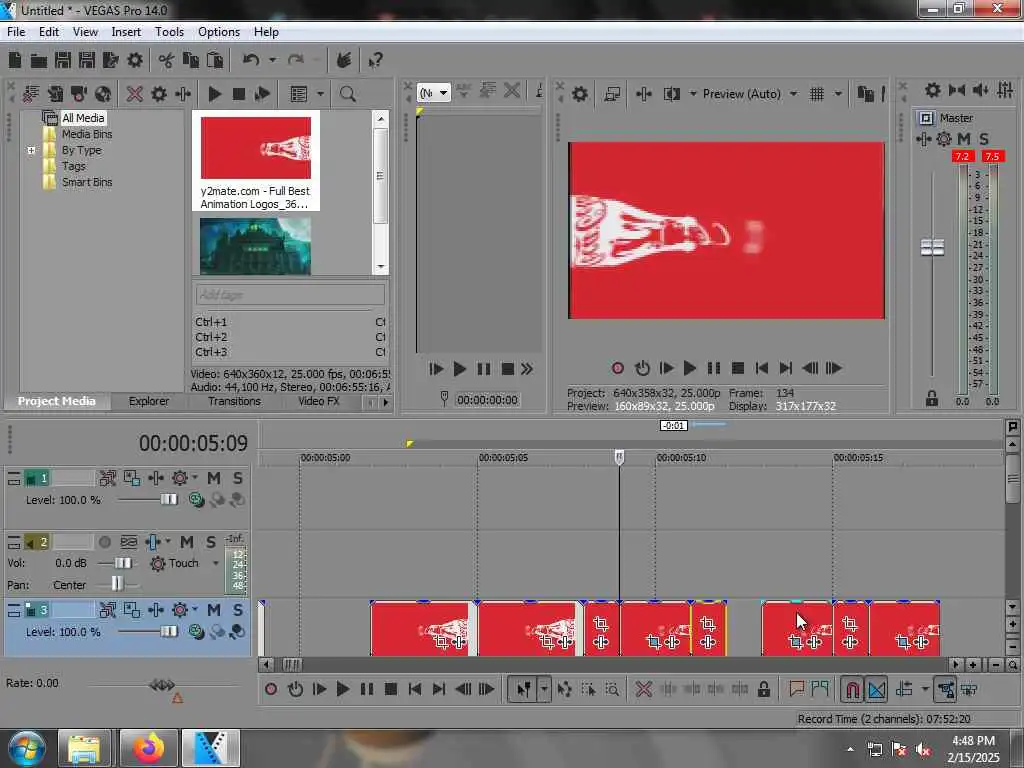Open Video Preview properties gear icon
1024x768 pixels.
pyautogui.click(x=579, y=94)
